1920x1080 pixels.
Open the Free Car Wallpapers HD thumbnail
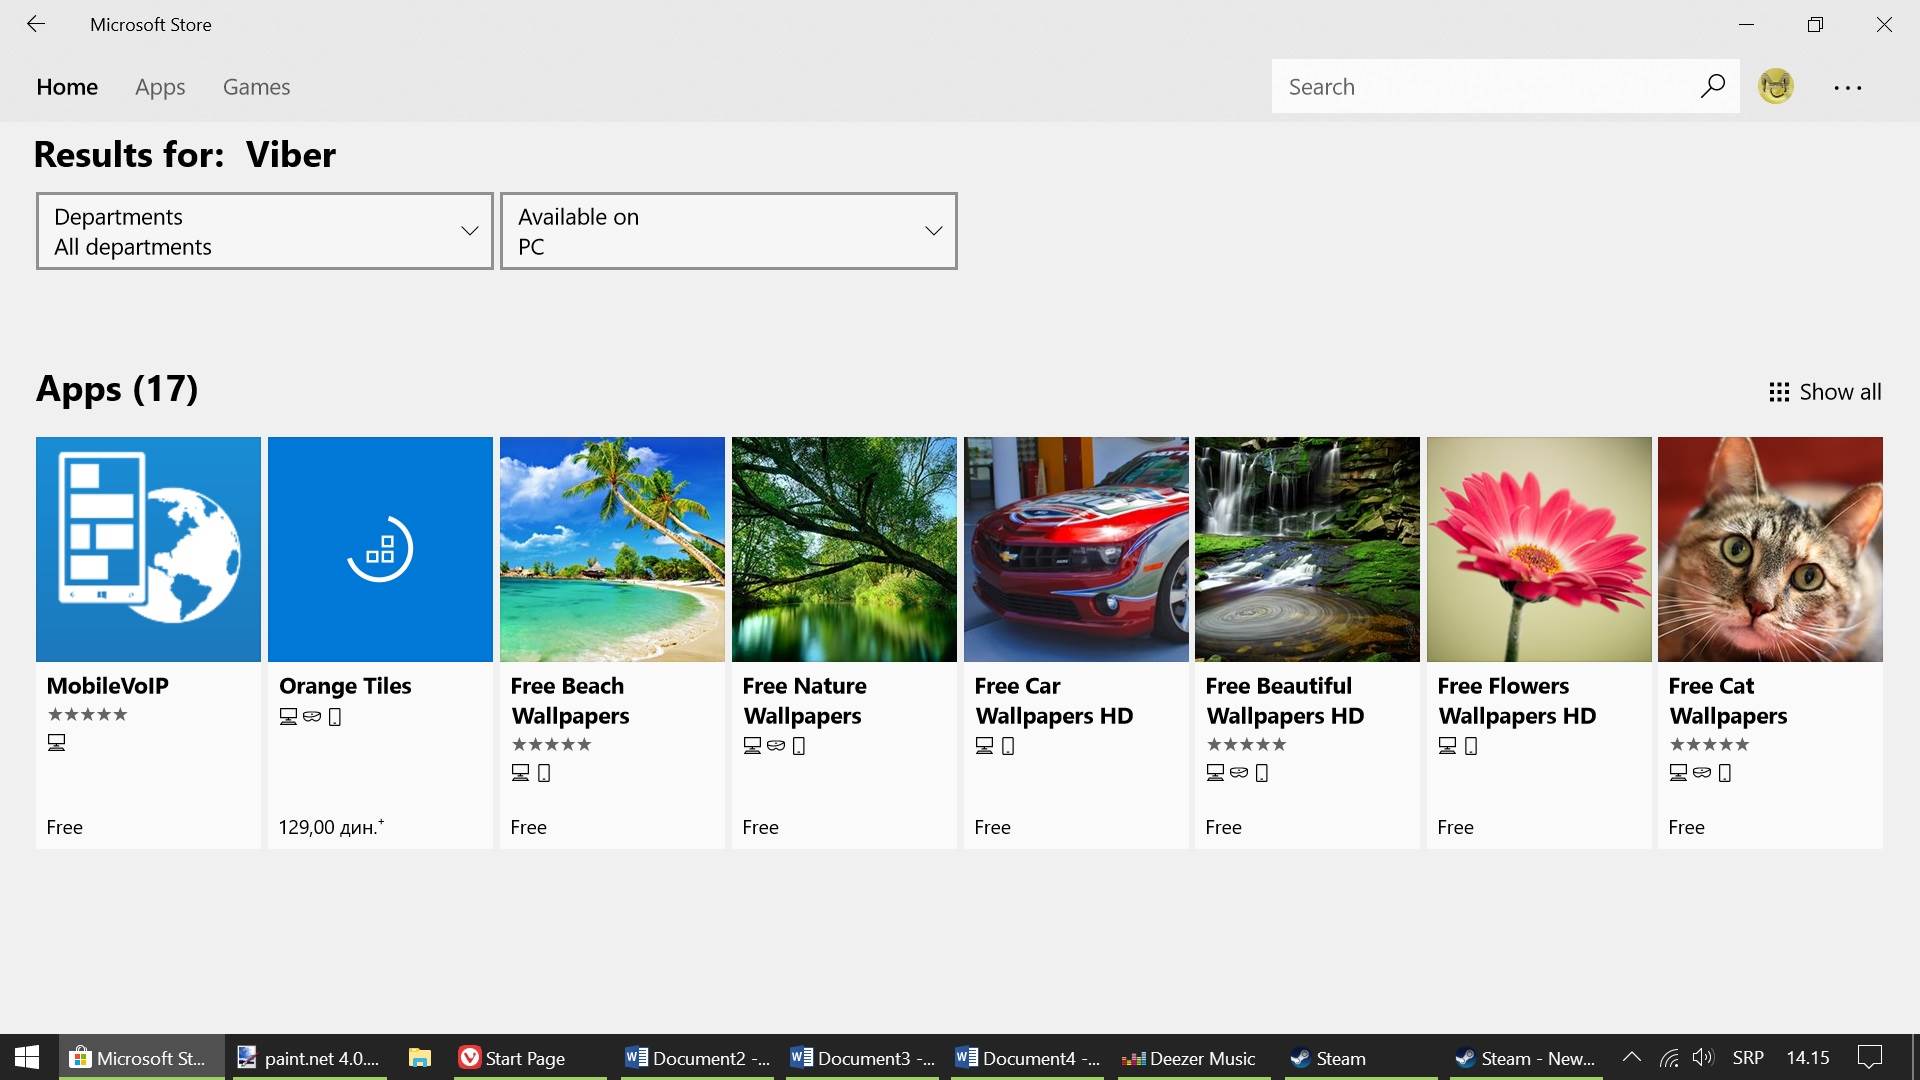tap(1076, 549)
